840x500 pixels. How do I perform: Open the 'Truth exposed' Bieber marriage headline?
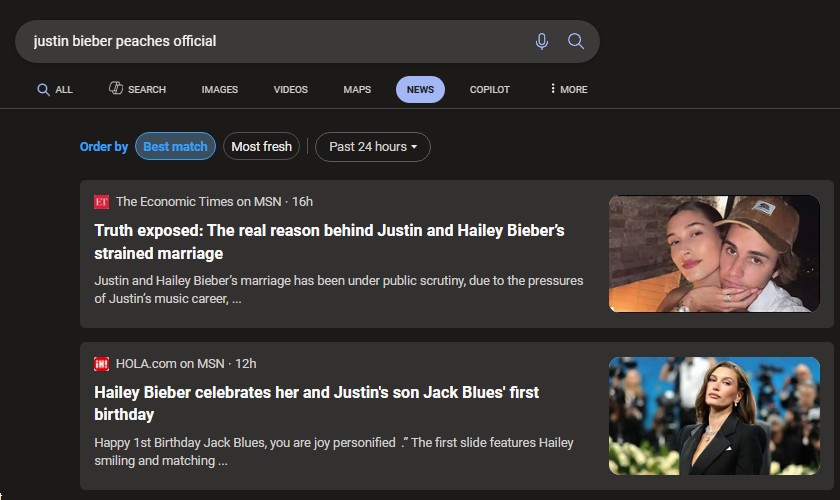click(329, 242)
